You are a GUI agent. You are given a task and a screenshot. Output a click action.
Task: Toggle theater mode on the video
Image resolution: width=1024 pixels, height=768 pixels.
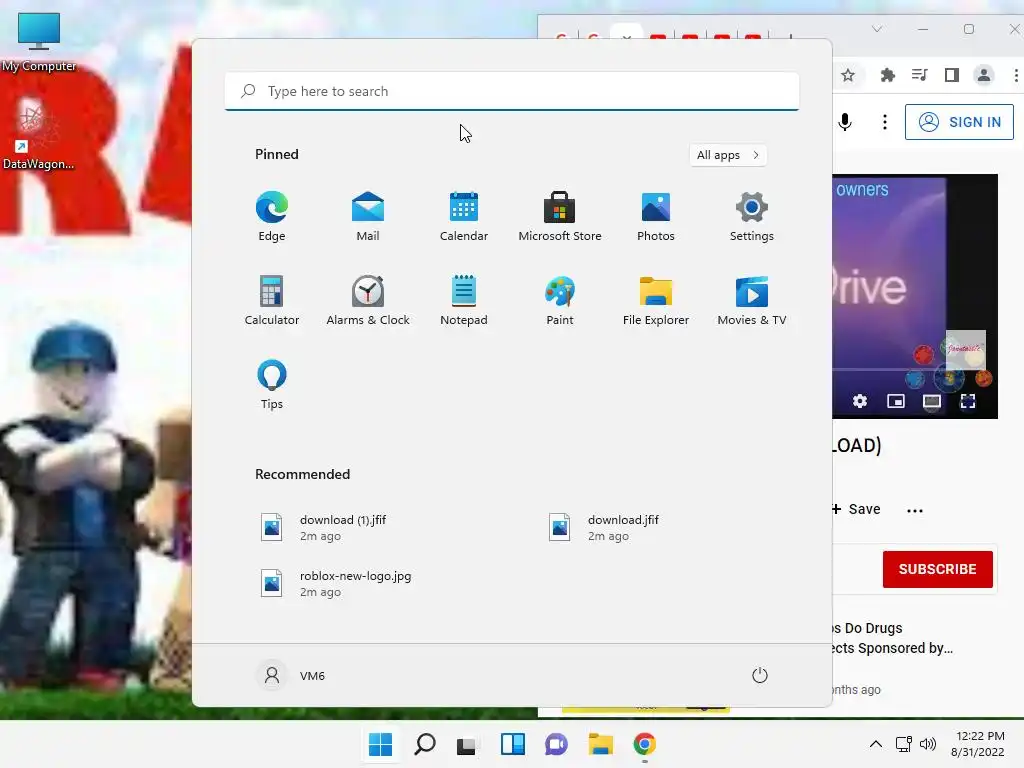(x=932, y=401)
